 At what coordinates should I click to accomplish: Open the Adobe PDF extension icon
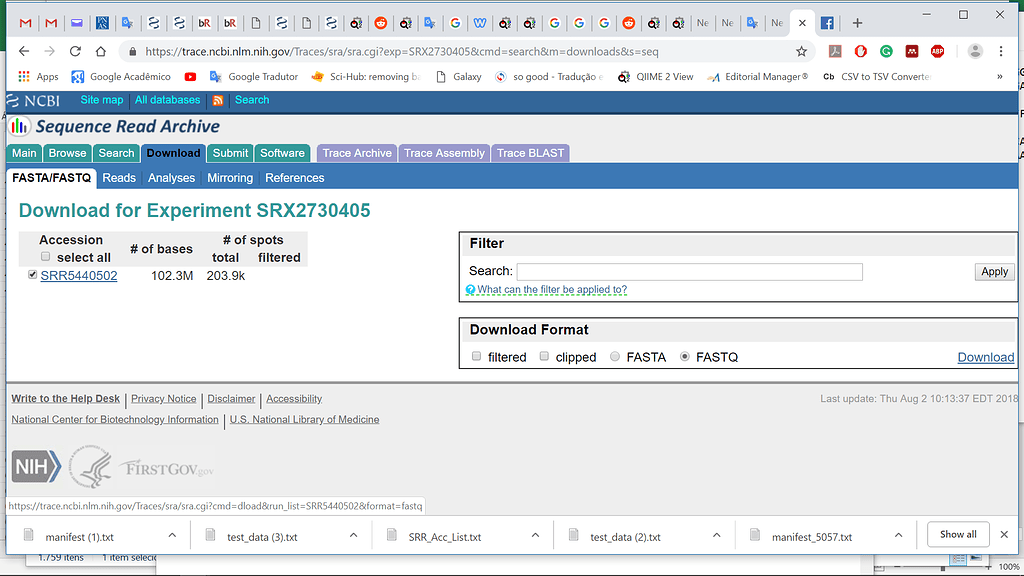click(835, 52)
